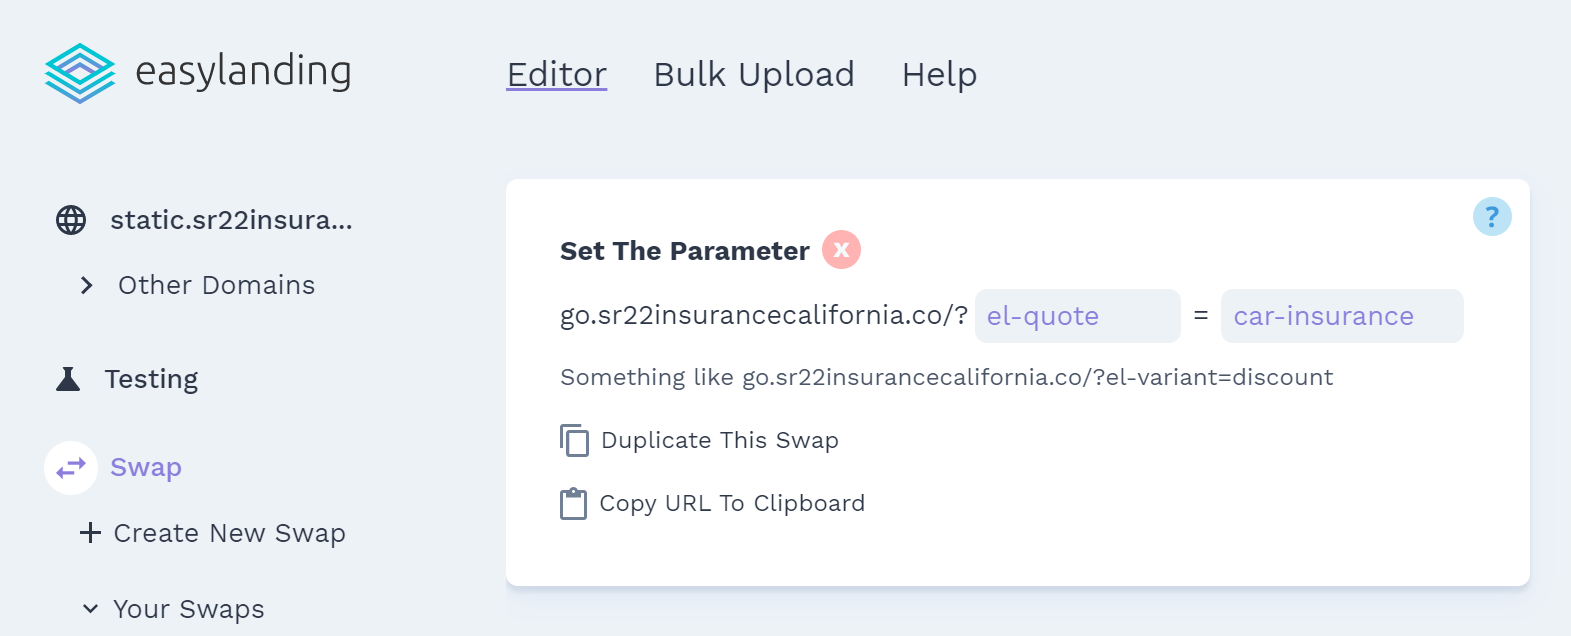Open the blue question mark help icon
Screen dimensions: 1571x636
[x=1492, y=216]
